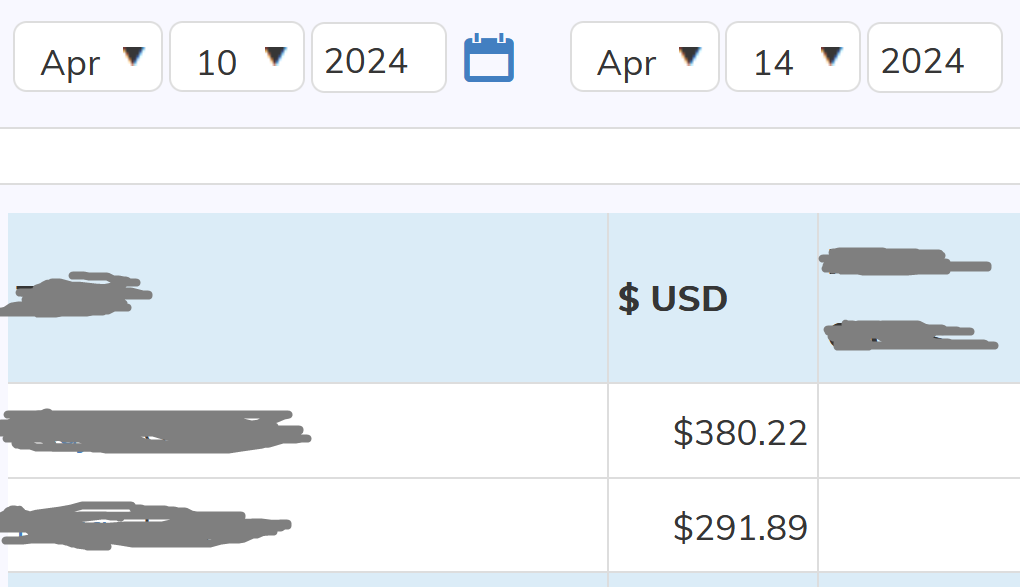Click the redacted header right of $ USD
The image size is (1020, 587).
(909, 299)
